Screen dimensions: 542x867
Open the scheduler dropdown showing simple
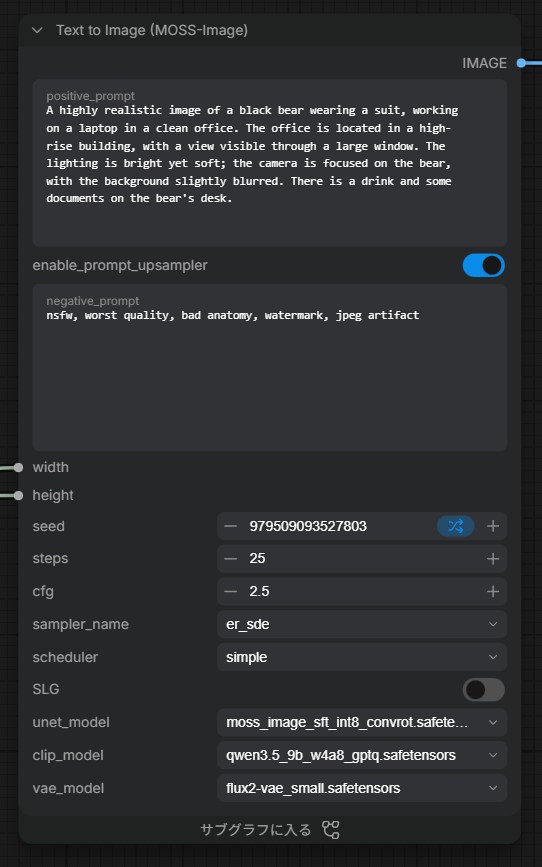[362, 657]
